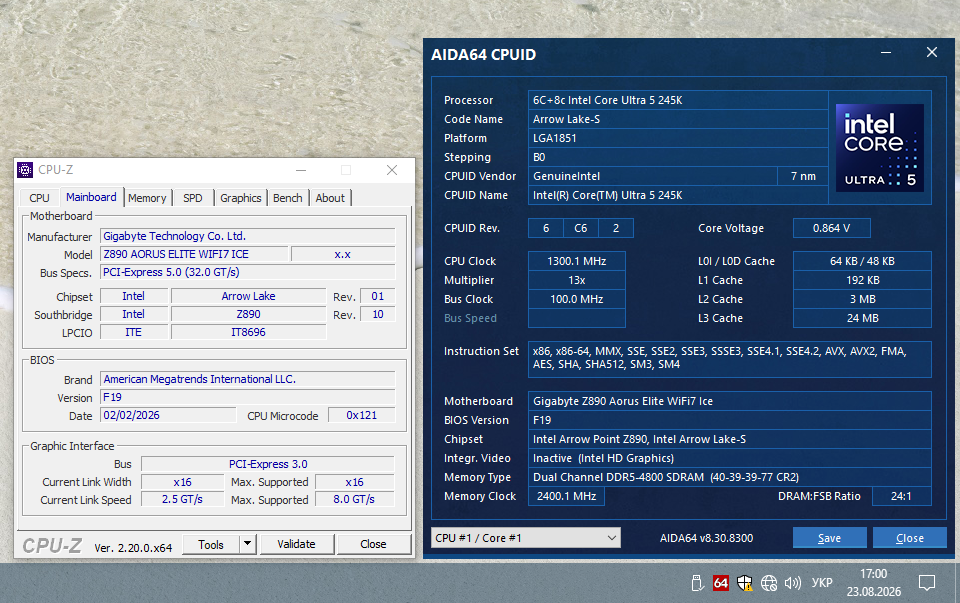This screenshot has height=603, width=960.
Task: Click the CPU-Z app icon in title bar
Action: click(x=25, y=170)
